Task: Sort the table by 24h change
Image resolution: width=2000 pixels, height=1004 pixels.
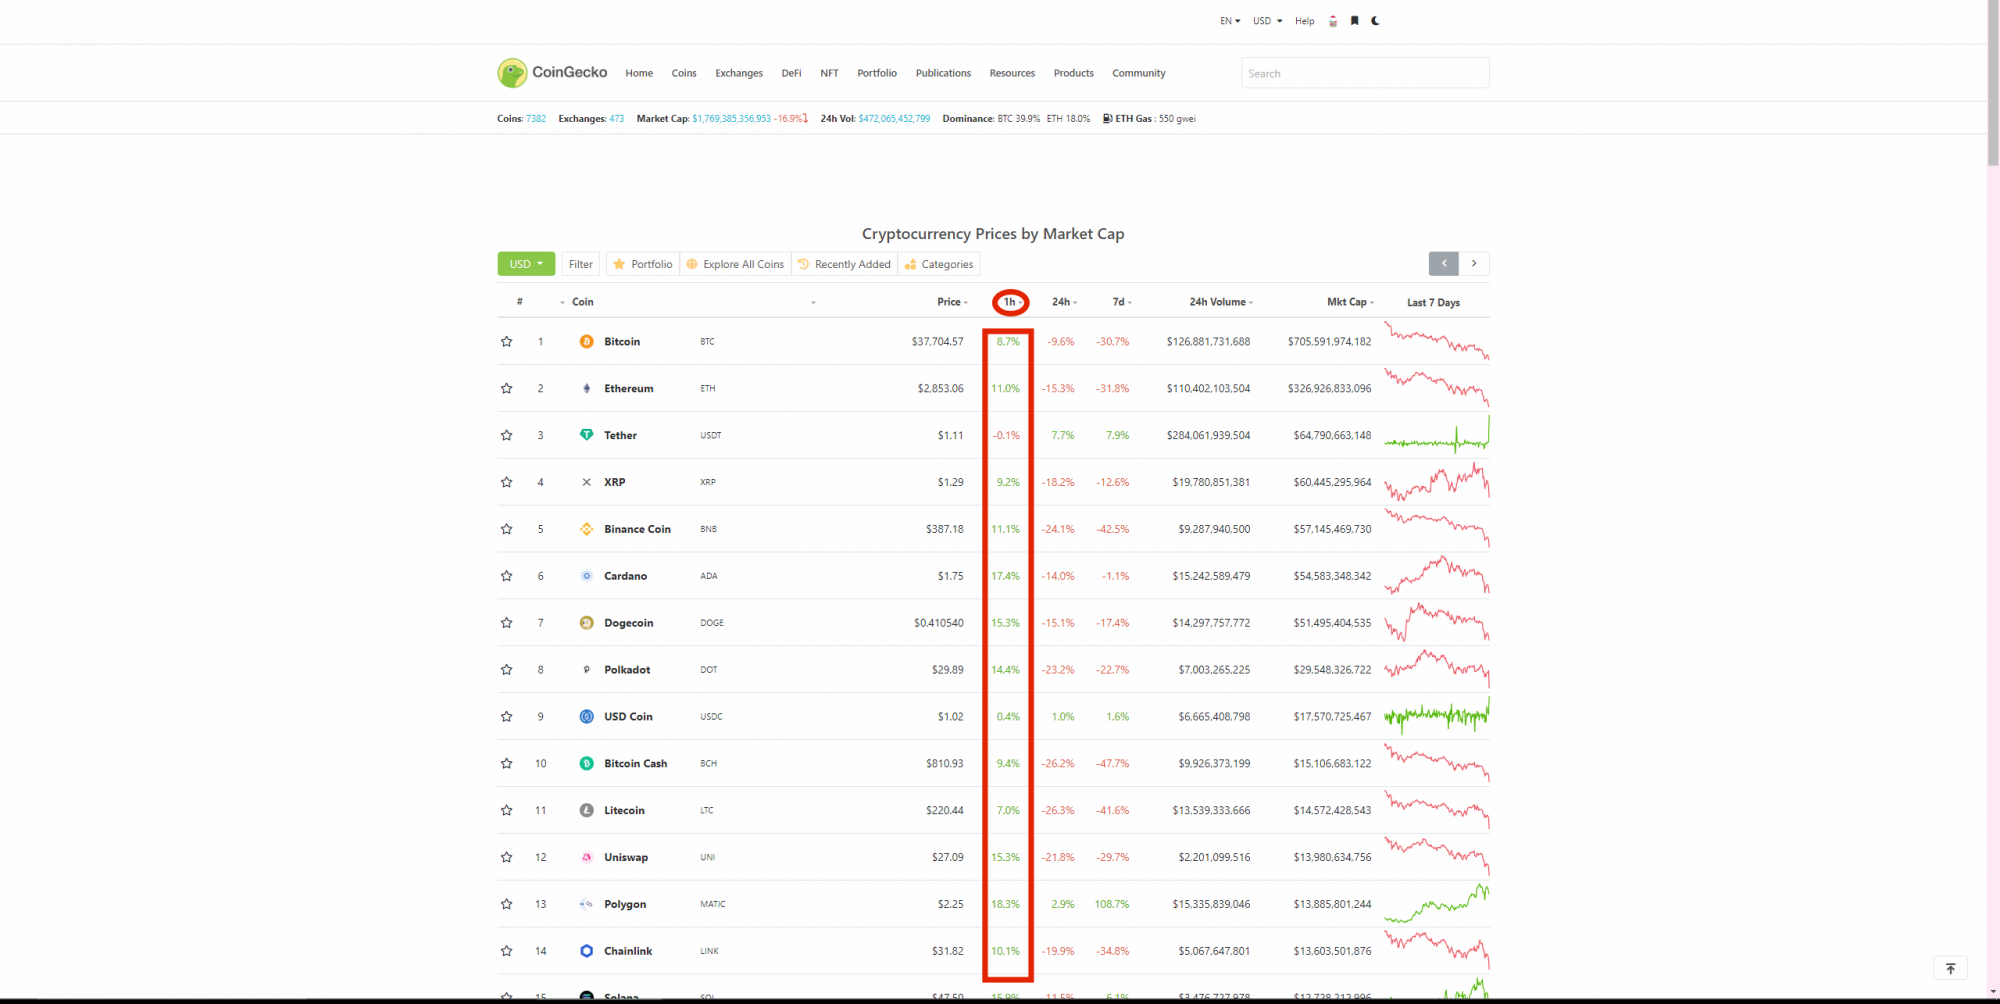Action: [x=1064, y=302]
